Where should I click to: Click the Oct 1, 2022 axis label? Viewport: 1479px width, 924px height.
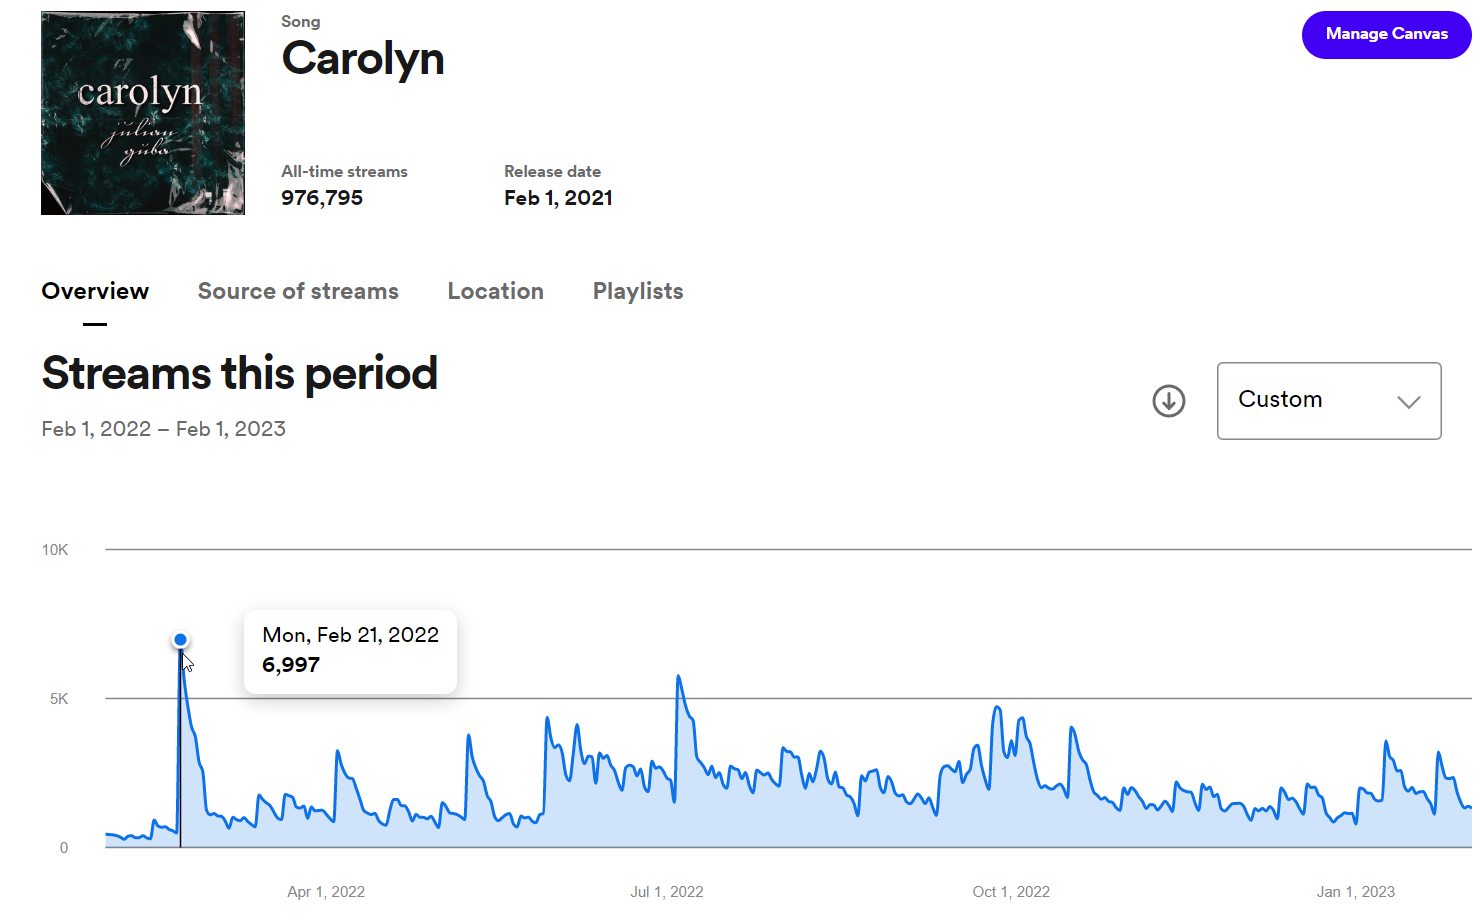1011,892
